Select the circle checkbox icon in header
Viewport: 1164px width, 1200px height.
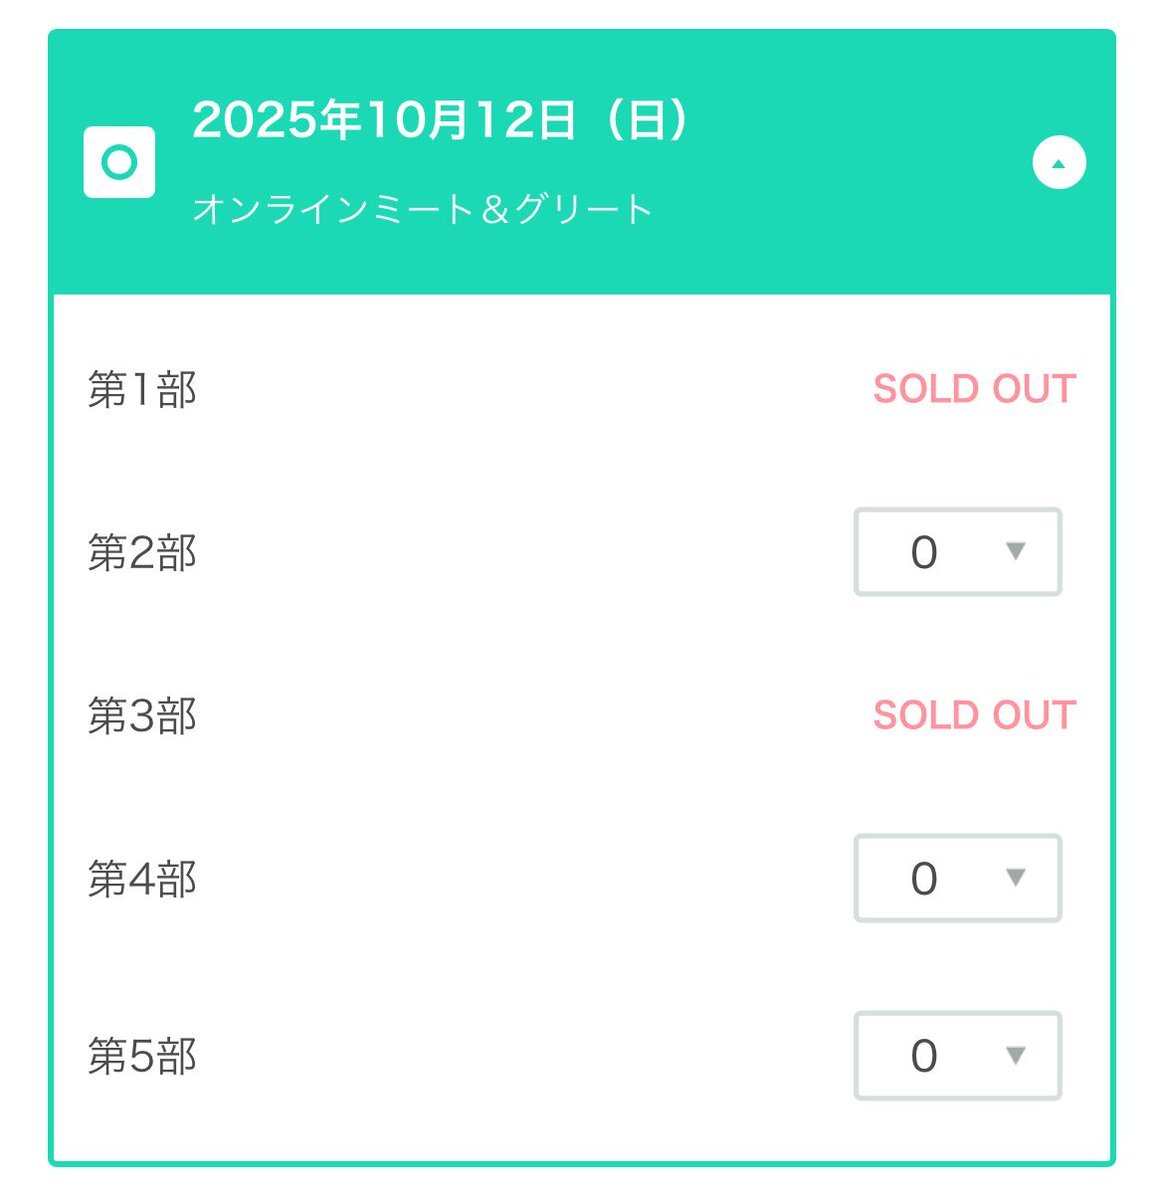pos(120,162)
